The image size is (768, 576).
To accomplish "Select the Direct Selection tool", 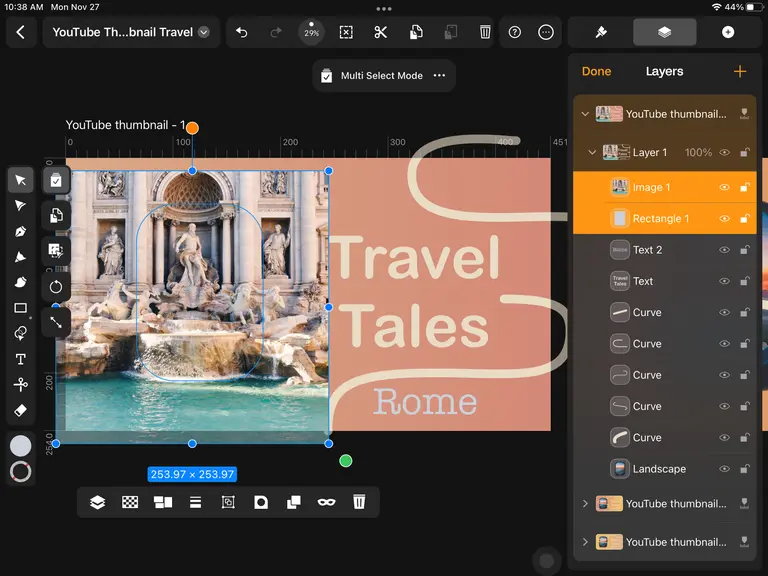I will click(x=21, y=206).
